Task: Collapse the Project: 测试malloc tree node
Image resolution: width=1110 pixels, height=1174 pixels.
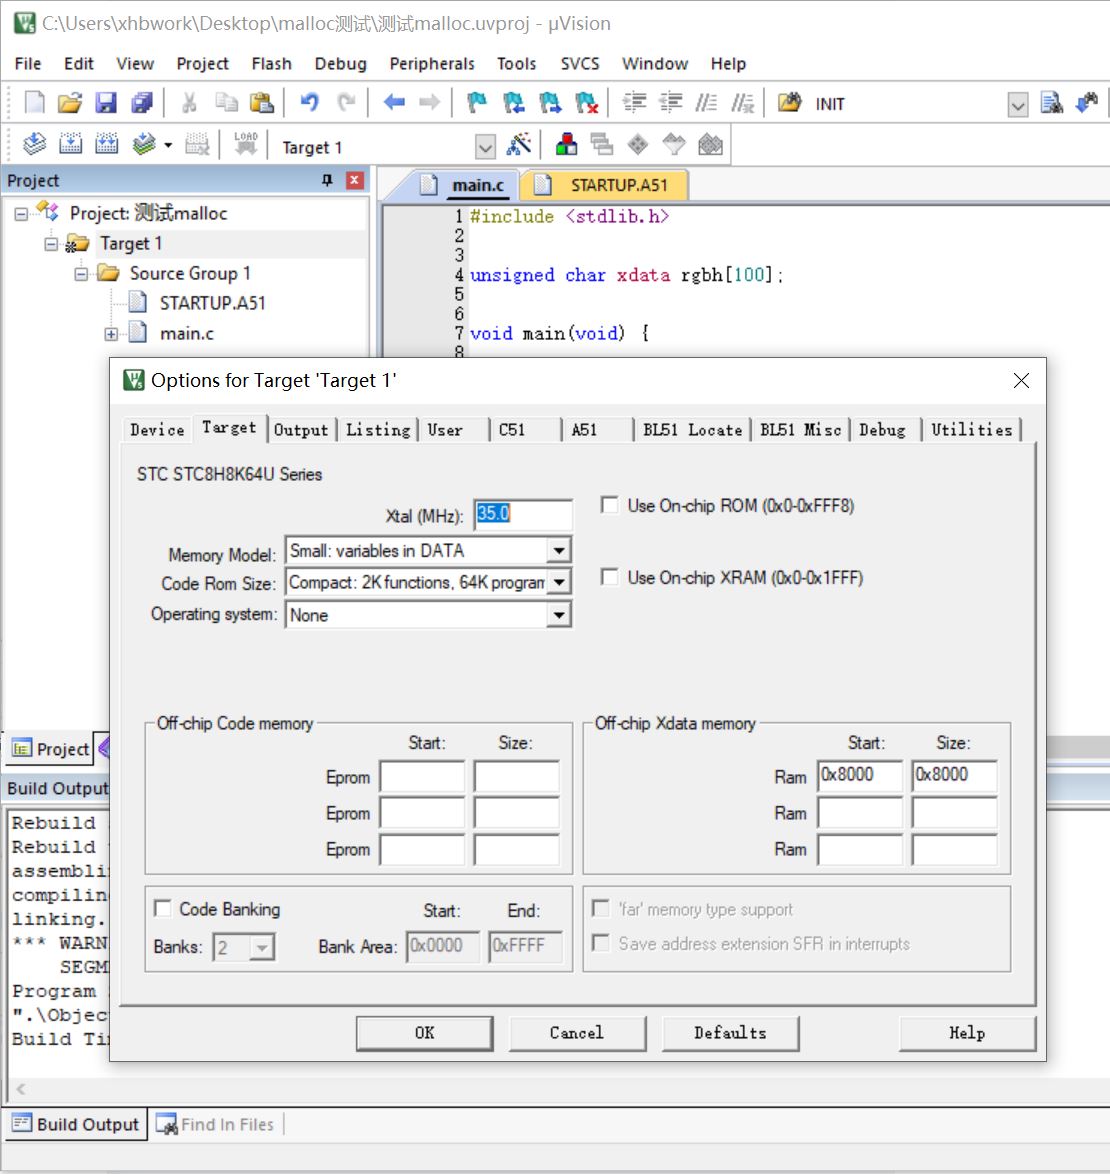Action: [21, 214]
